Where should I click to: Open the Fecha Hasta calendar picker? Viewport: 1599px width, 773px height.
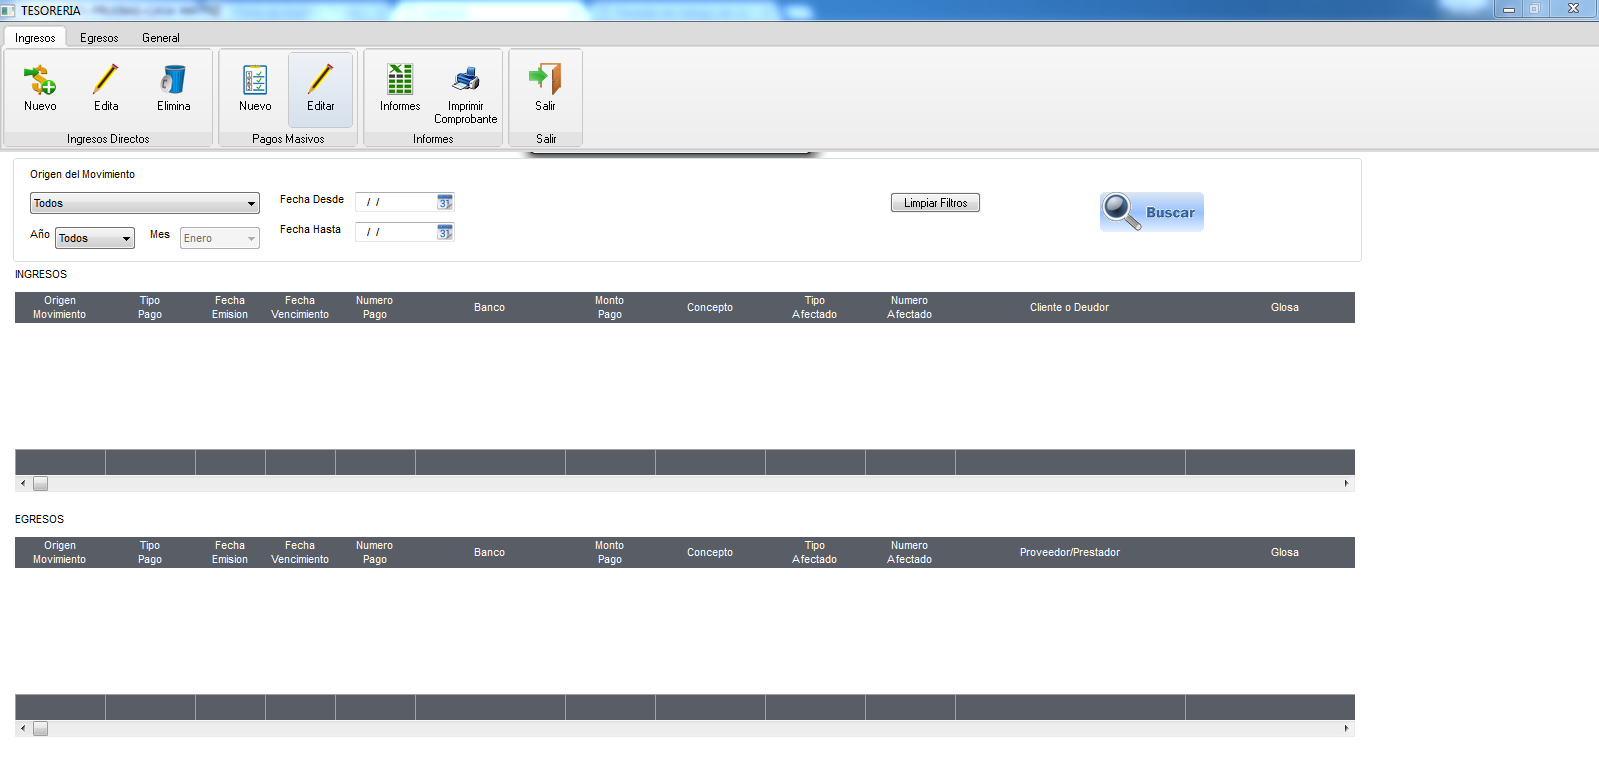pos(445,232)
